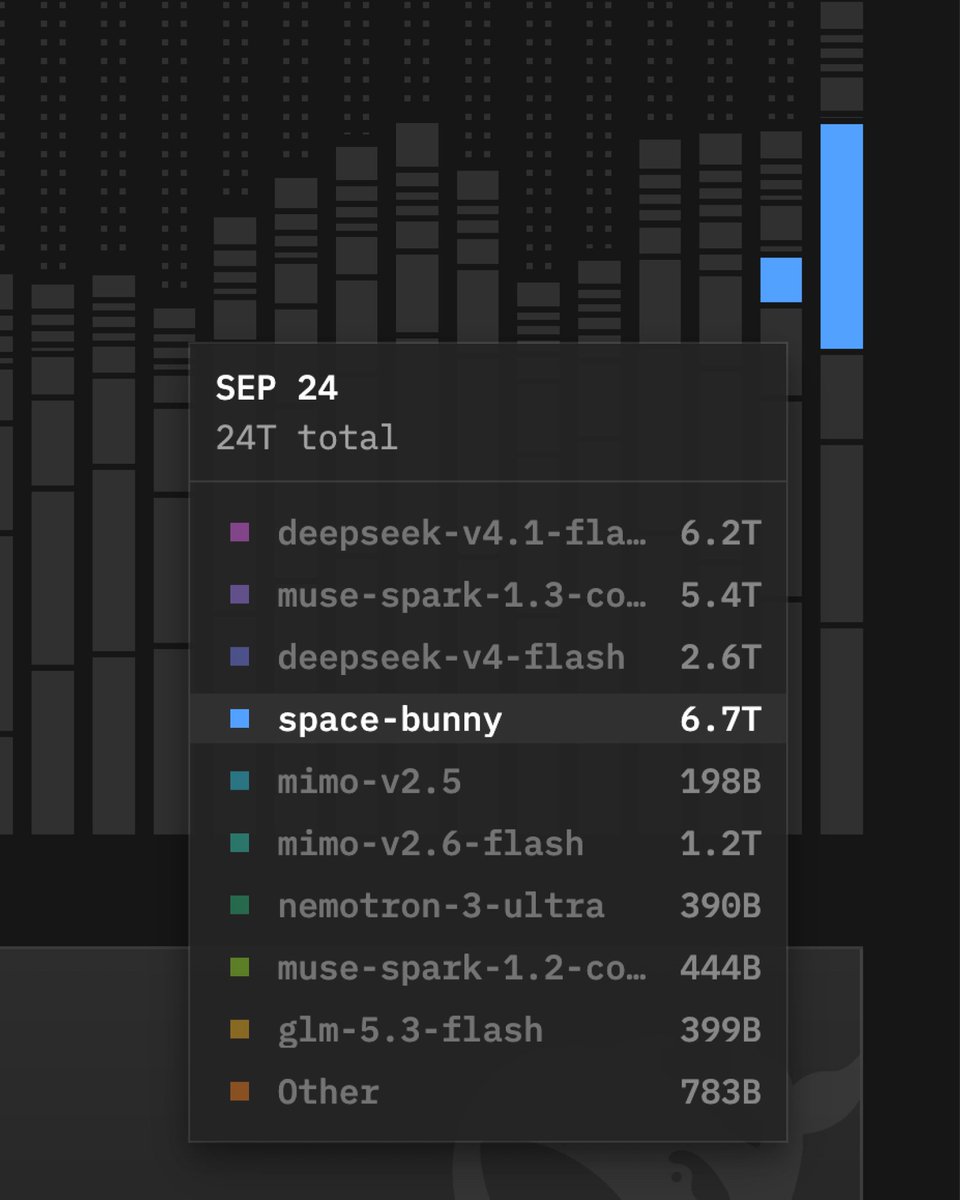Click the 390B value

click(x=720, y=905)
